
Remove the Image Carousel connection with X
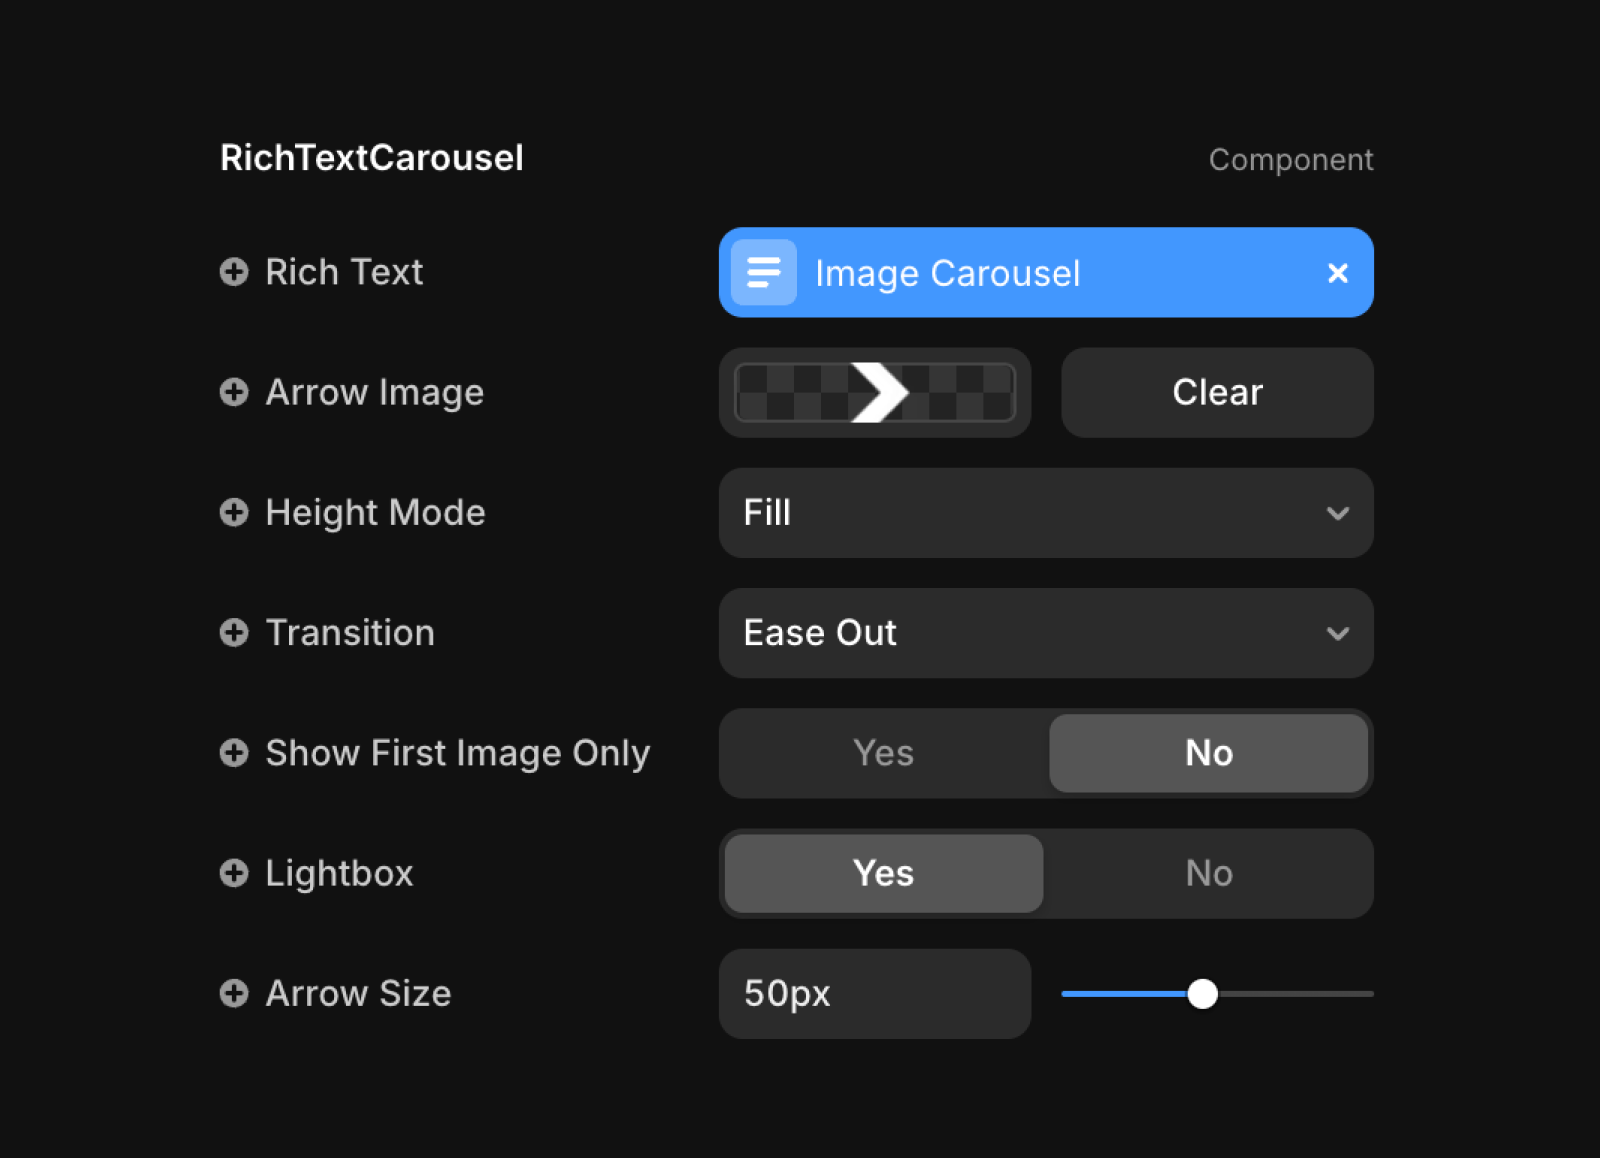click(1337, 273)
